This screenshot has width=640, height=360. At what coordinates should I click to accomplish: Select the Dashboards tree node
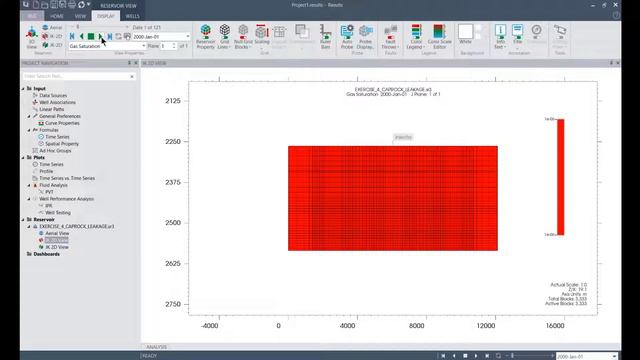pyautogui.click(x=47, y=254)
